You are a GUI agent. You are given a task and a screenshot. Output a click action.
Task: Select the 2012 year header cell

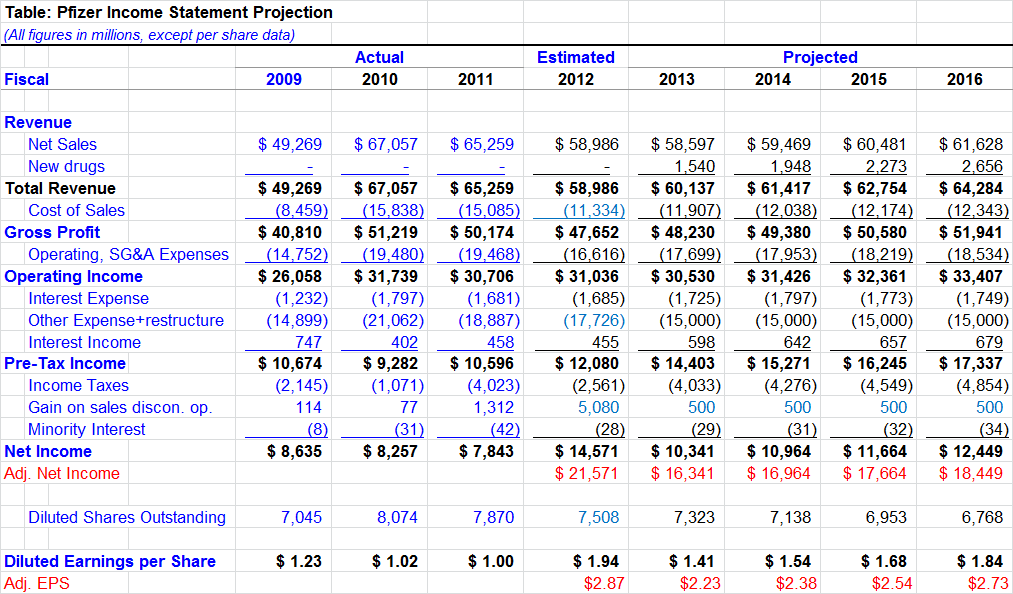click(x=576, y=79)
